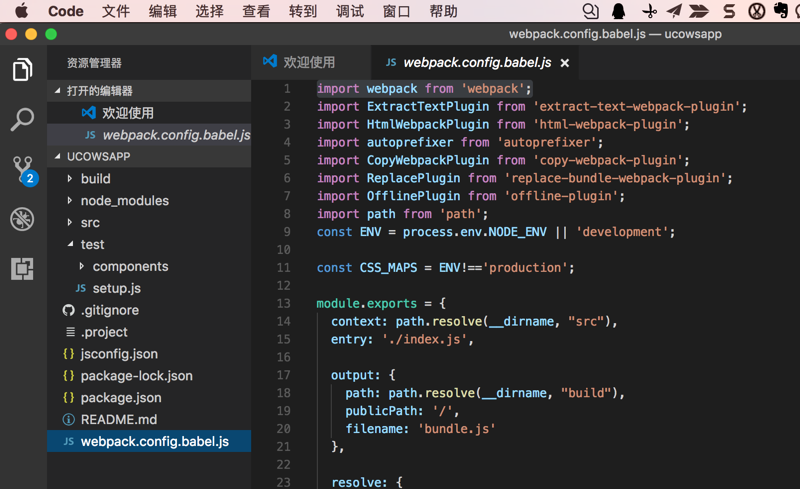Click the paper plane icon in menu bar
Screen dimensions: 800x489
pos(674,11)
